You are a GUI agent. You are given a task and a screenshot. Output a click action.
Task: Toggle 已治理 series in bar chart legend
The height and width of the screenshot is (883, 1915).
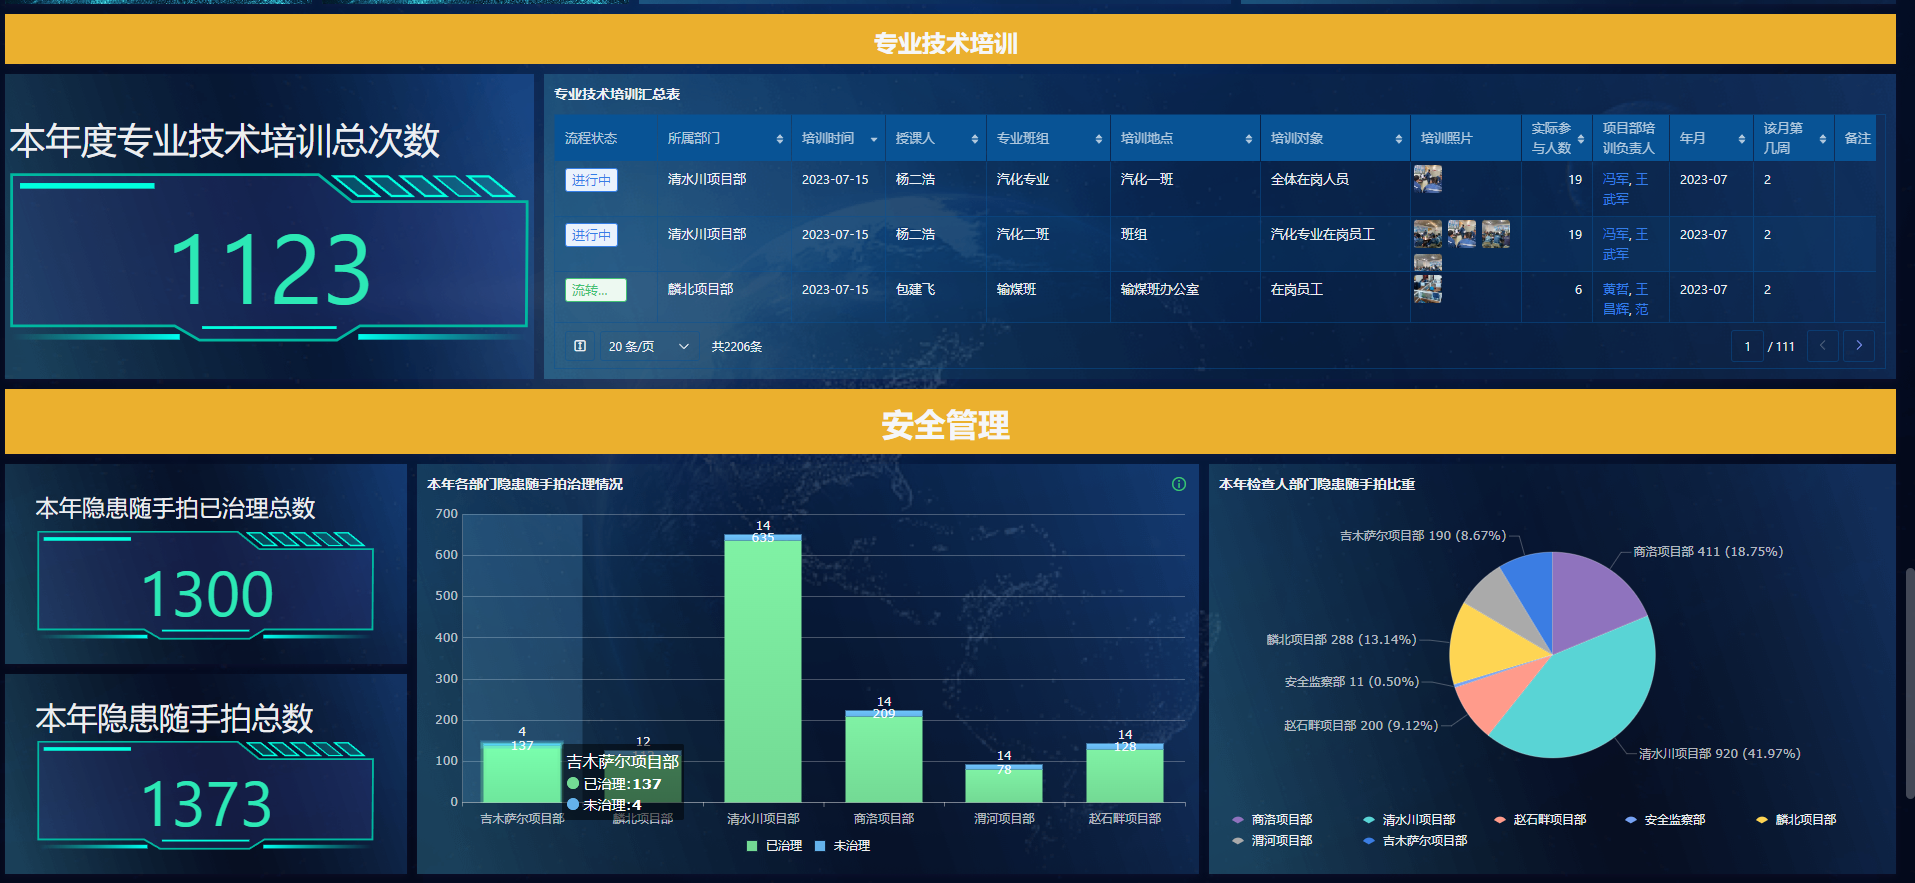tap(774, 846)
